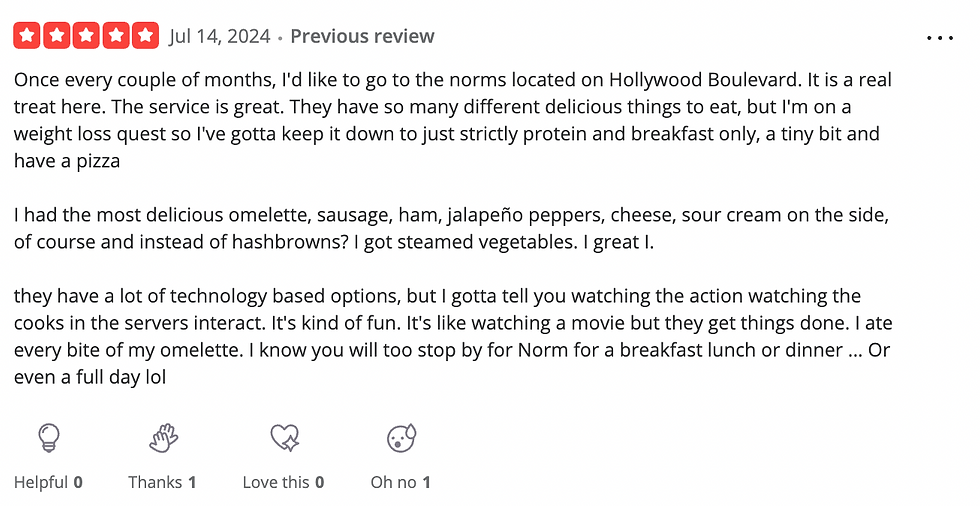The height and width of the screenshot is (506, 980).
Task: Click the Thanks reaction count 1
Action: [192, 482]
